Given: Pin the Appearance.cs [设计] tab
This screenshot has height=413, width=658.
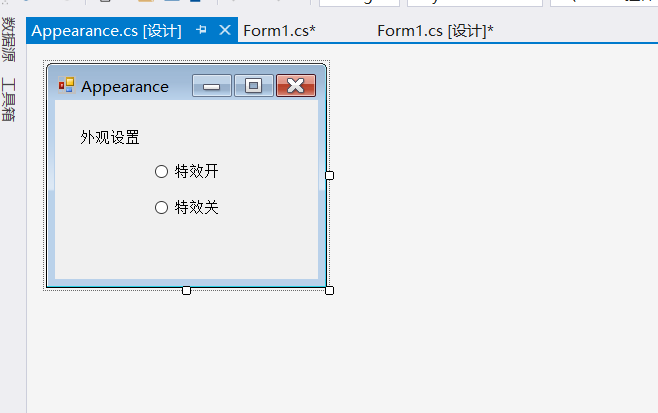Looking at the screenshot, I should [201, 30].
